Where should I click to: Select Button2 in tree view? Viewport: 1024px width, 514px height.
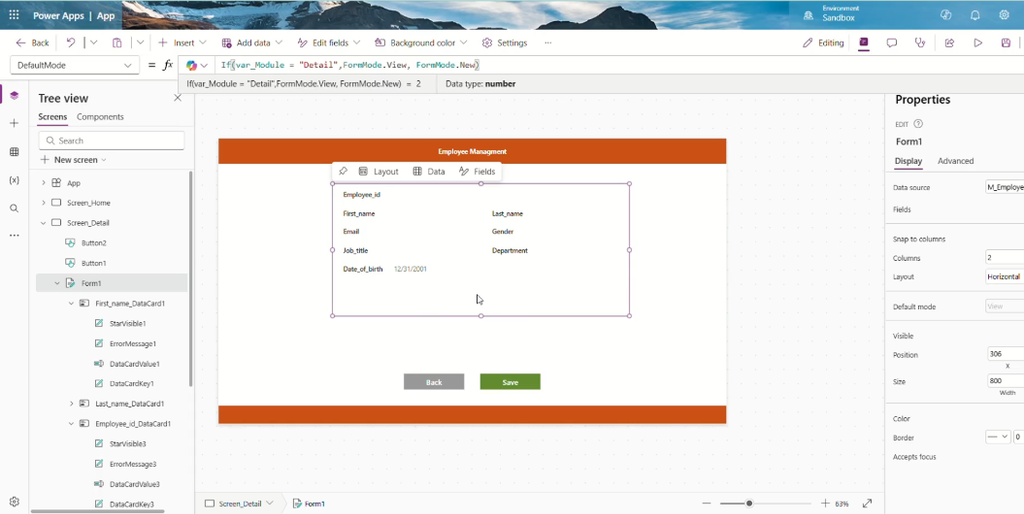94,243
